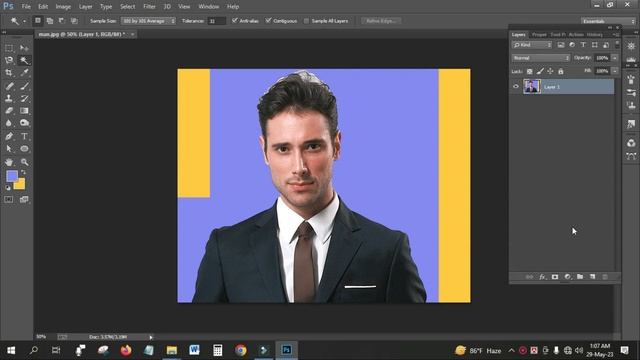The height and width of the screenshot is (360, 640).
Task: Switch to the Actions tab
Action: click(576, 35)
